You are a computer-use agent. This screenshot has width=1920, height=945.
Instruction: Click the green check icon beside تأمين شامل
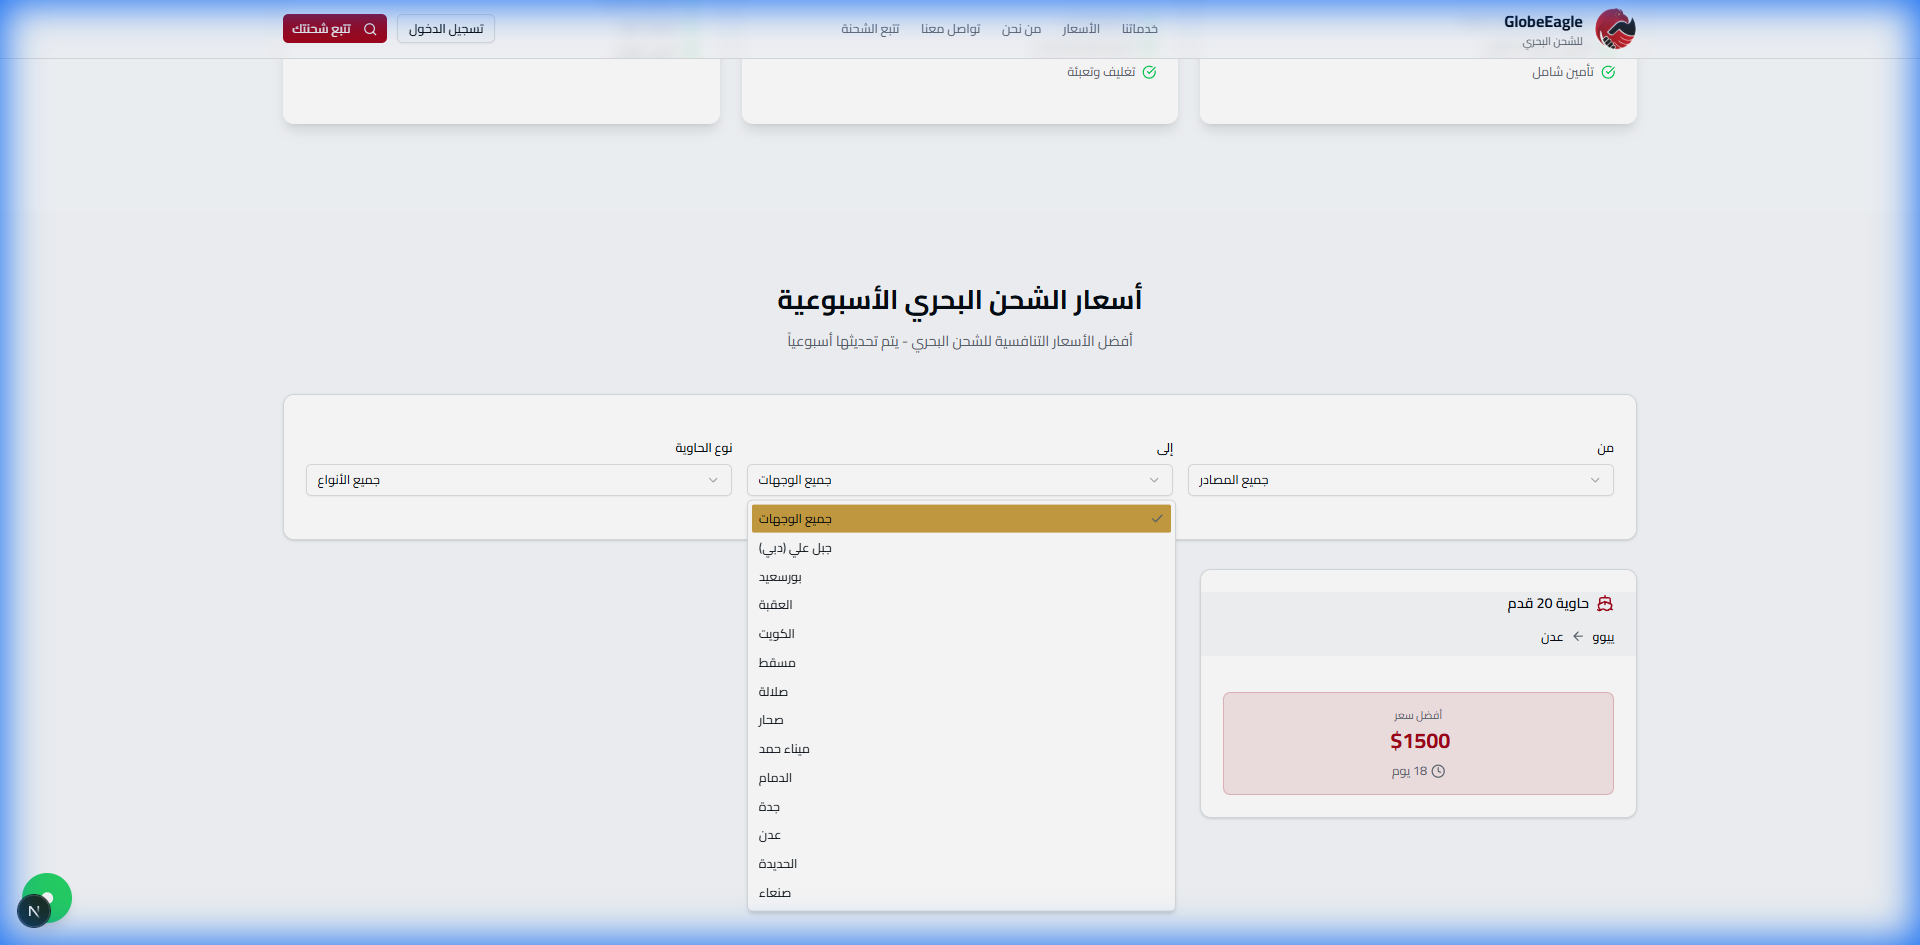coord(1608,71)
